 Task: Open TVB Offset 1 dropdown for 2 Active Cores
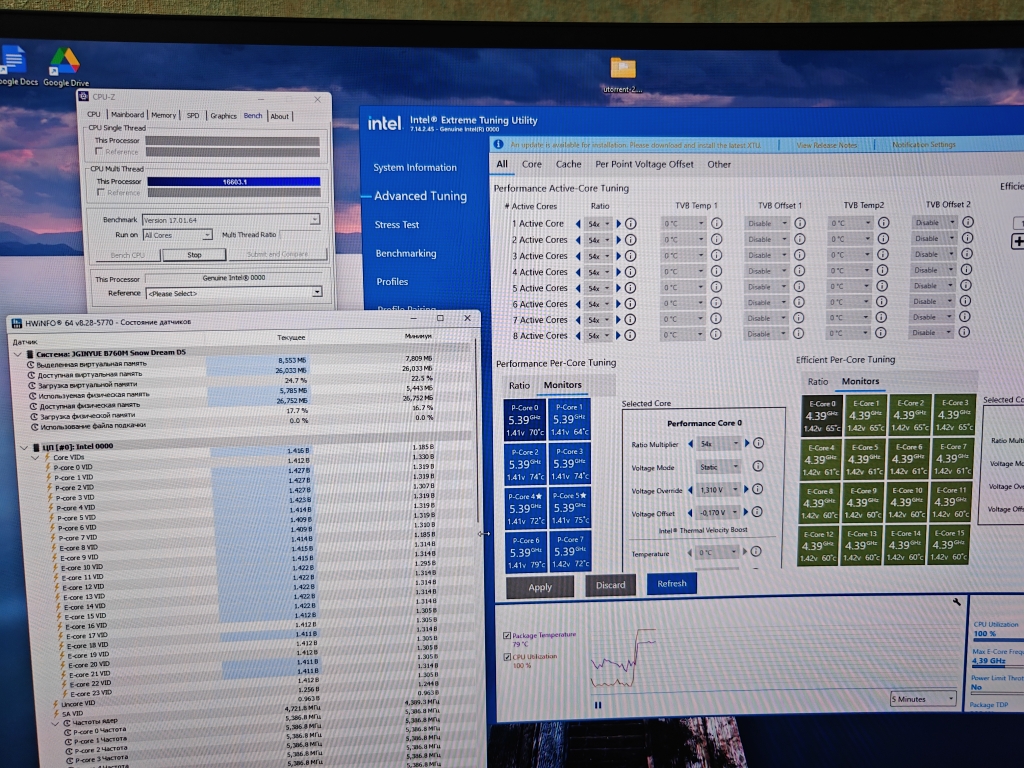coord(766,239)
